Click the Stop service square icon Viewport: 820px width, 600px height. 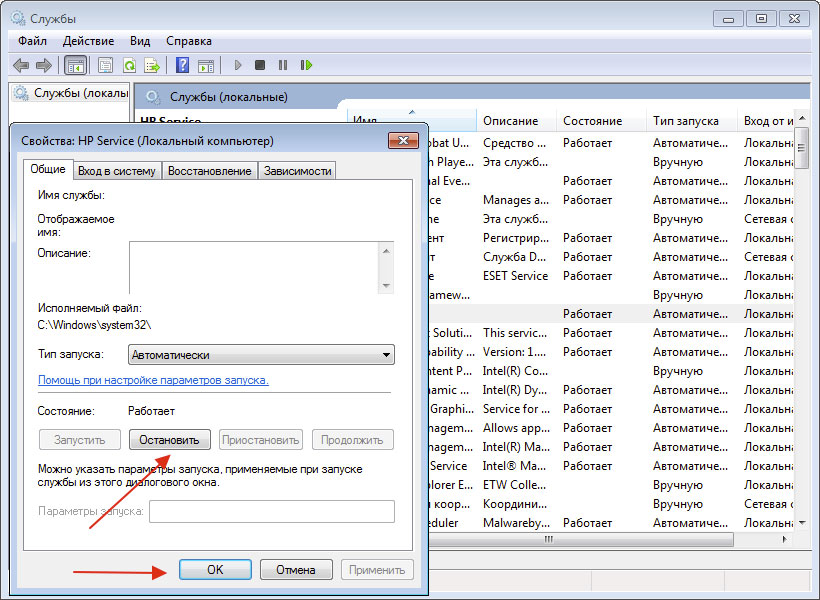pyautogui.click(x=260, y=65)
